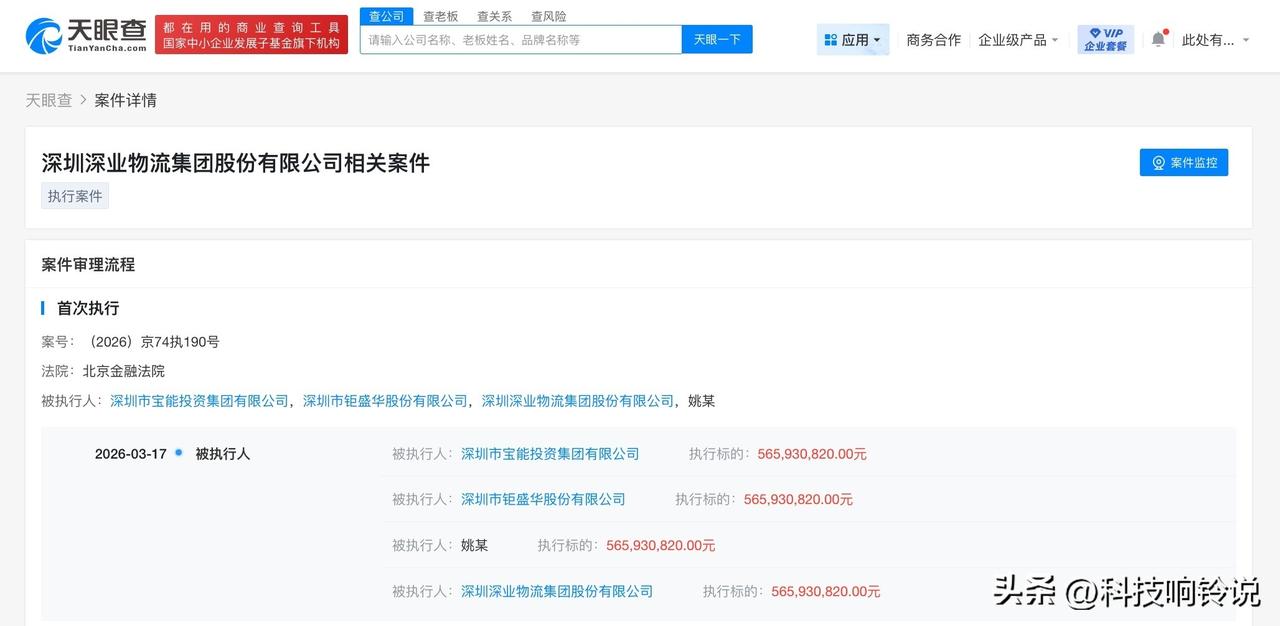
Task: Click the 案件监控 button
Action: pos(1184,162)
